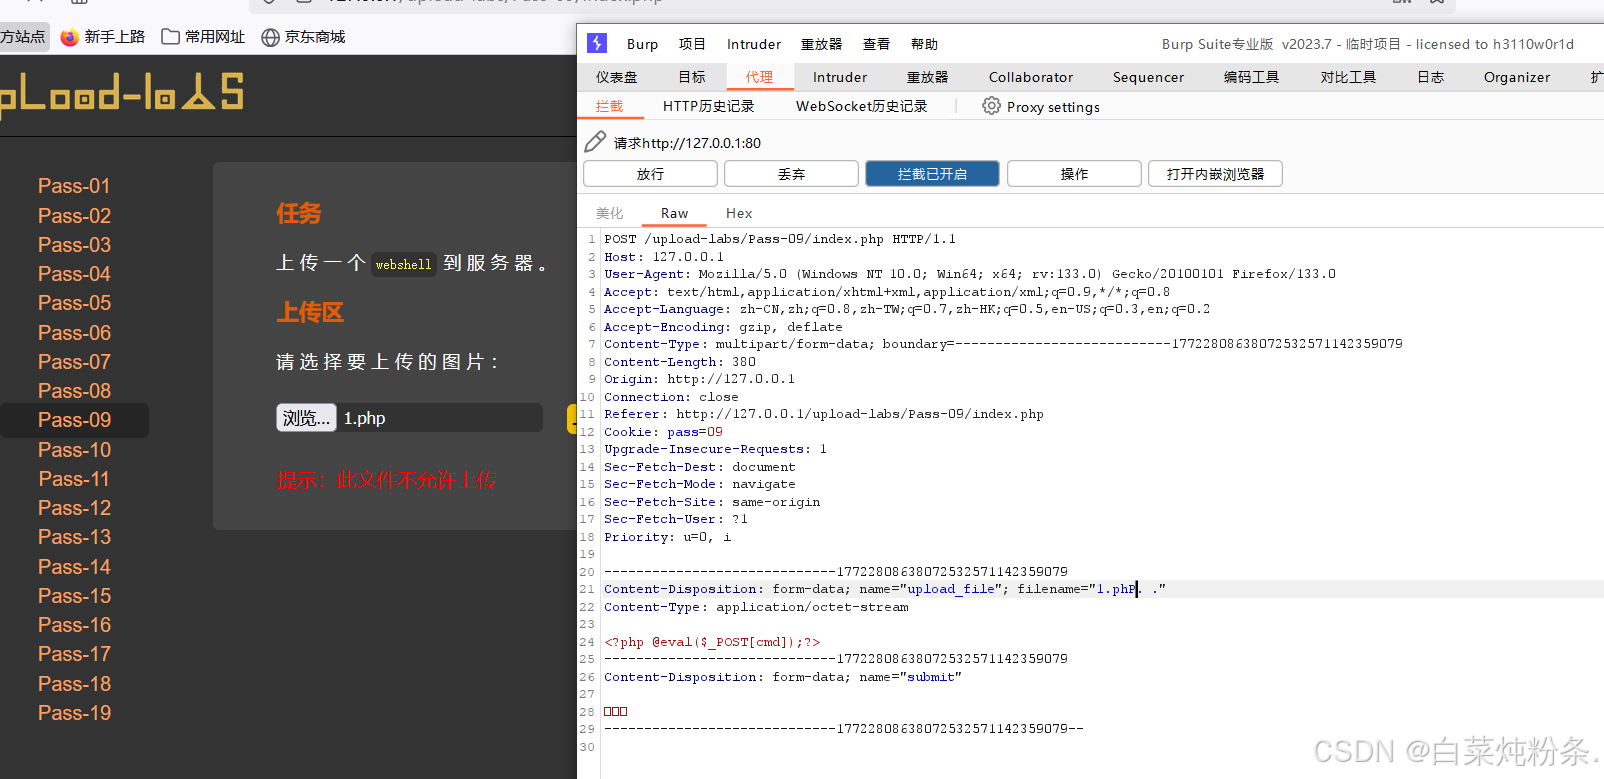The height and width of the screenshot is (779, 1604).
Task: Open Pass-05 in the sidebar
Action: 74,303
